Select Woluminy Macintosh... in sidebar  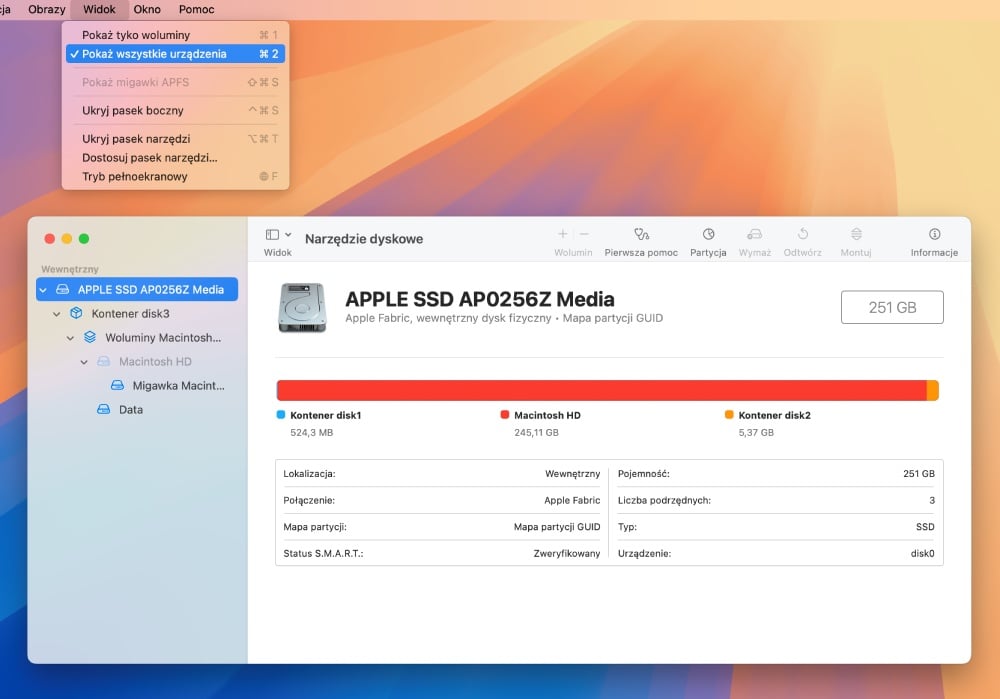pos(137,337)
